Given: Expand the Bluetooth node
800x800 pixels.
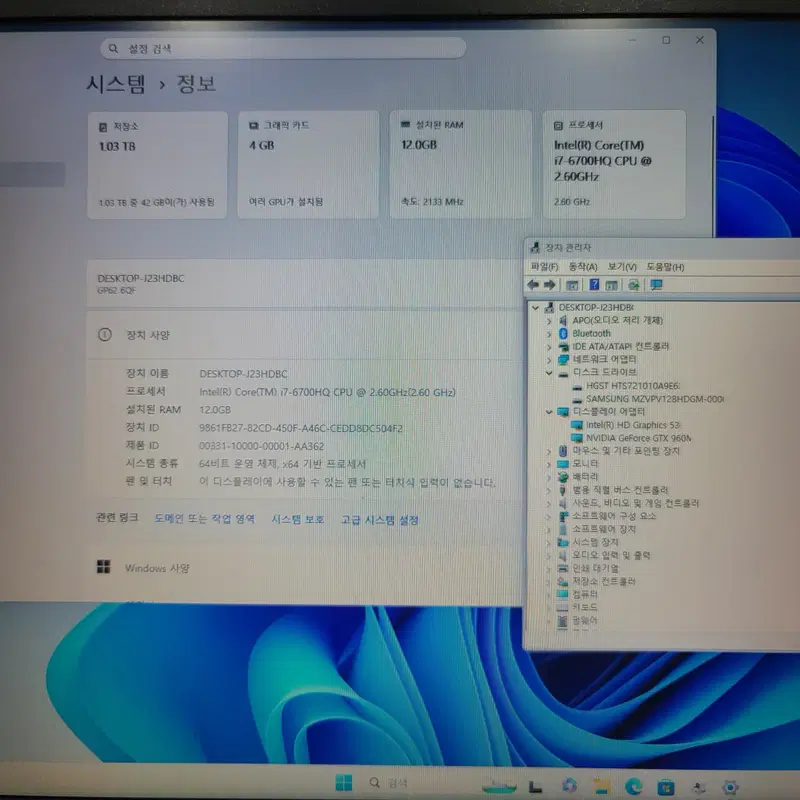Looking at the screenshot, I should coord(549,334).
